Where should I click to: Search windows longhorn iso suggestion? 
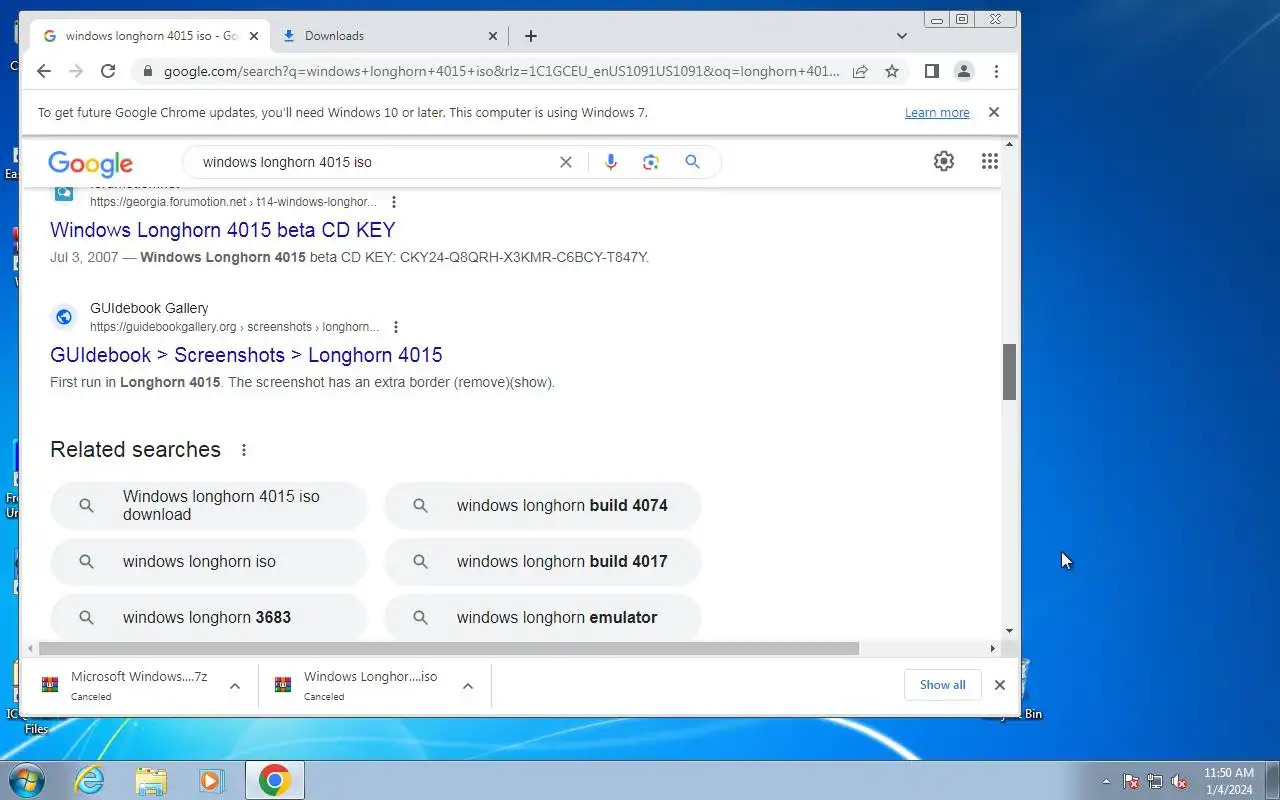(x=209, y=562)
